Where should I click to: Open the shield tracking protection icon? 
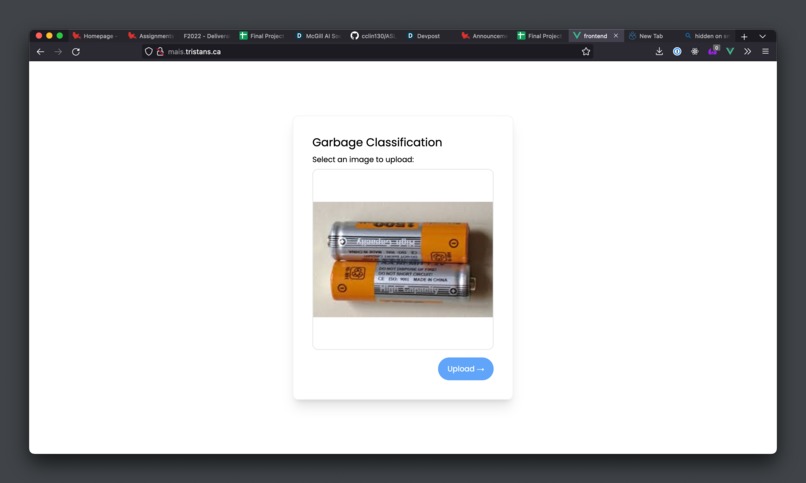(x=149, y=51)
